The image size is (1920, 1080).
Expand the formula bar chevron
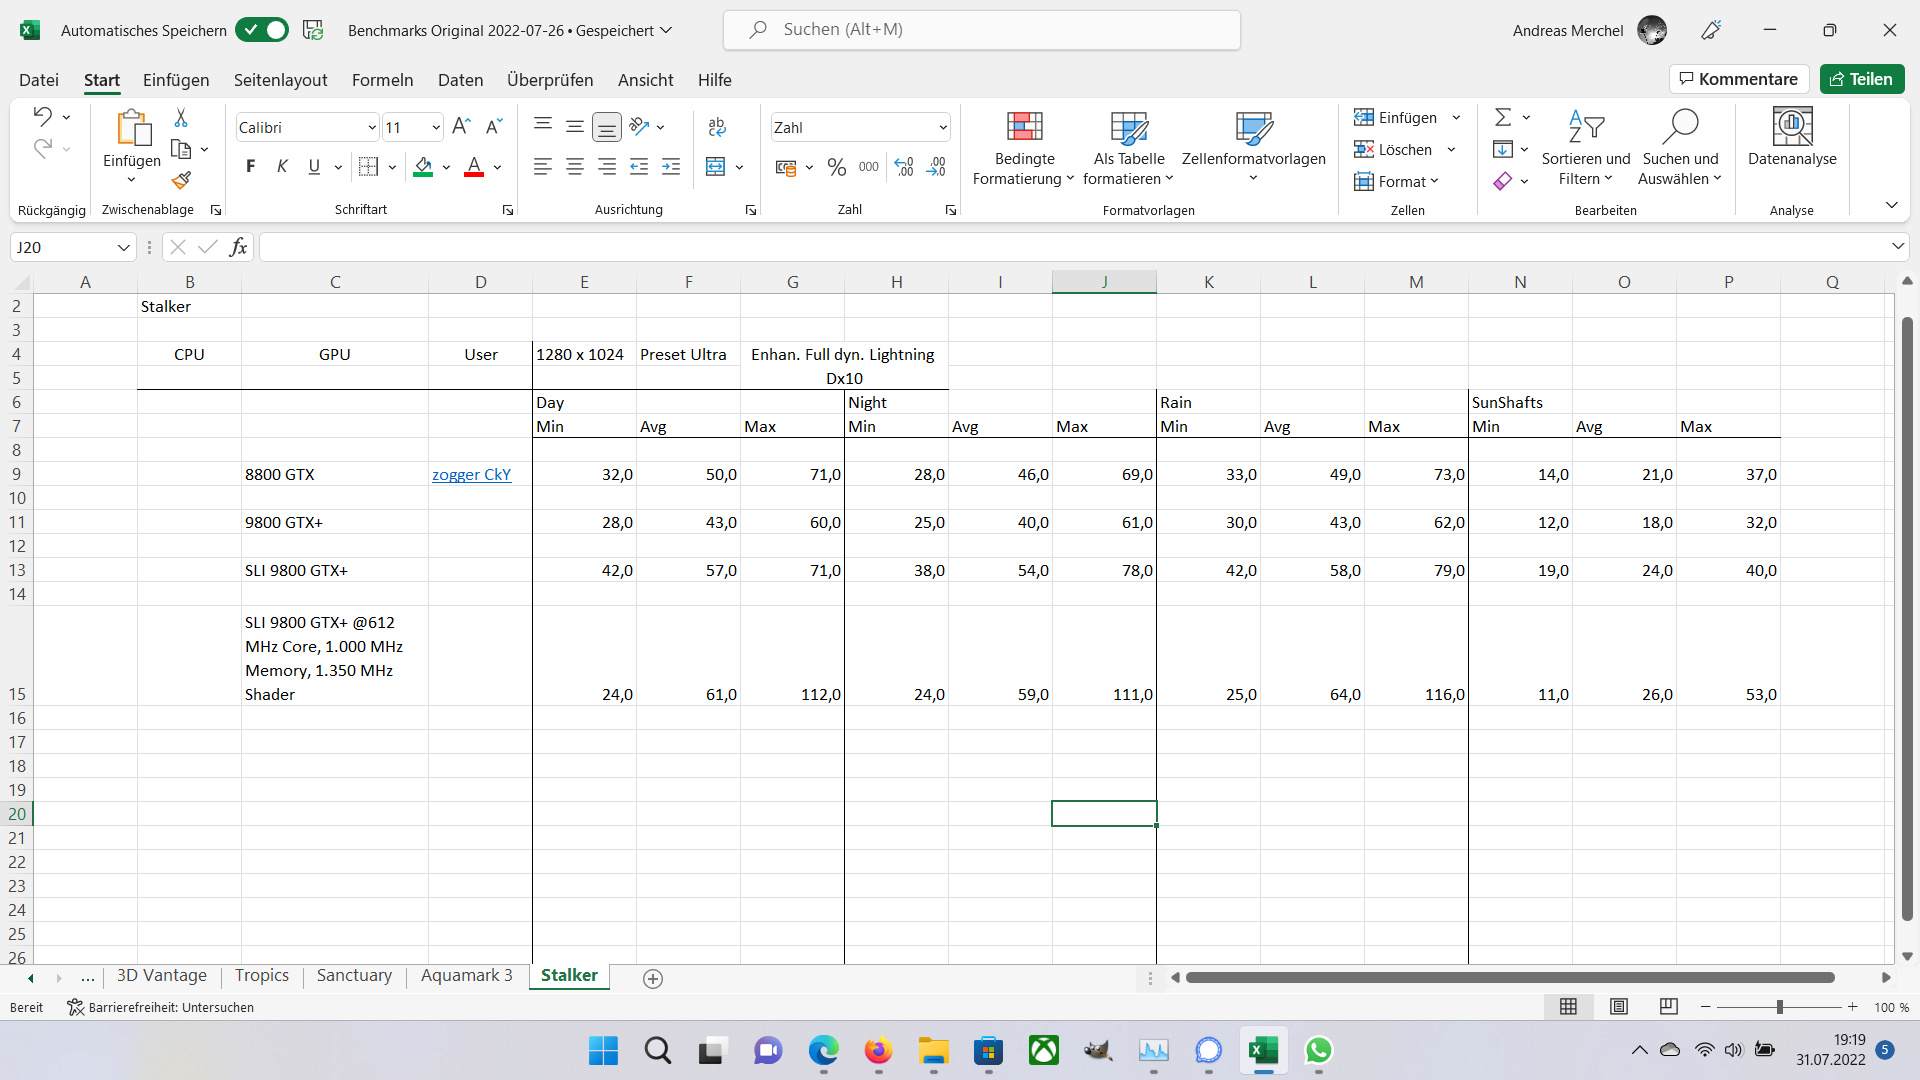[x=1897, y=246]
